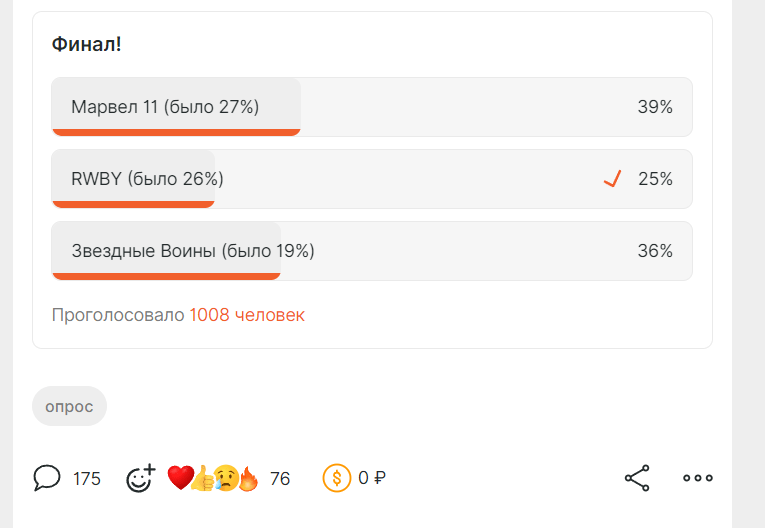Click the 36% result for Звездные Воины

click(x=655, y=251)
